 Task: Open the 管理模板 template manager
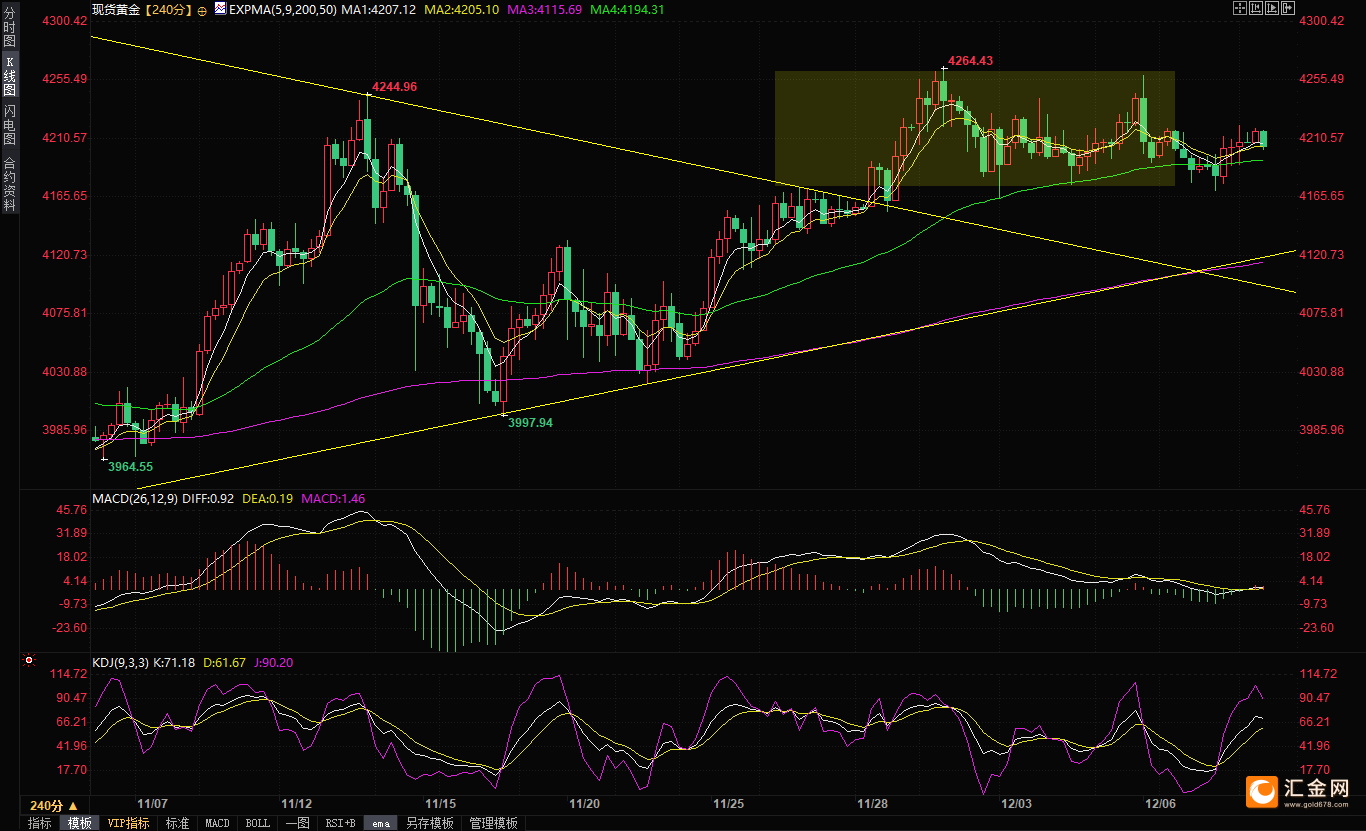pos(493,823)
